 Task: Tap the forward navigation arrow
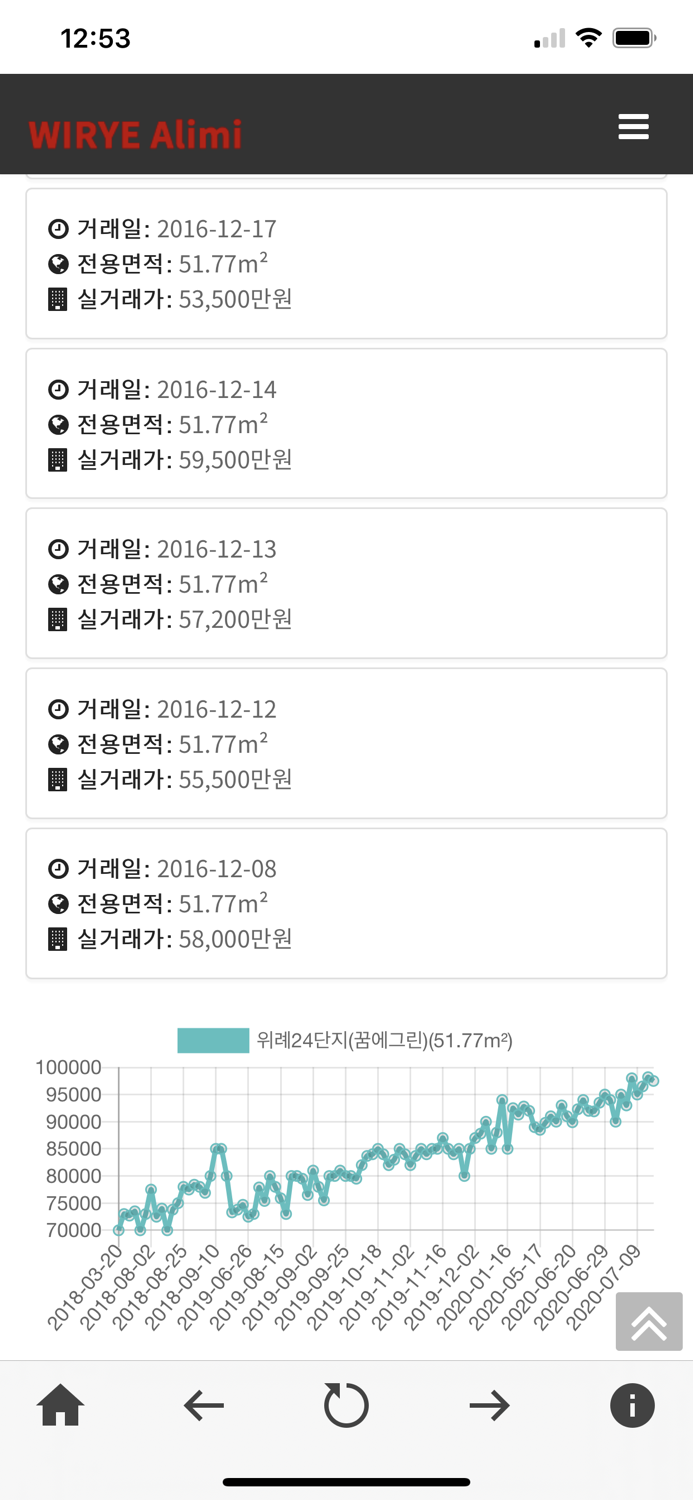coord(489,1405)
